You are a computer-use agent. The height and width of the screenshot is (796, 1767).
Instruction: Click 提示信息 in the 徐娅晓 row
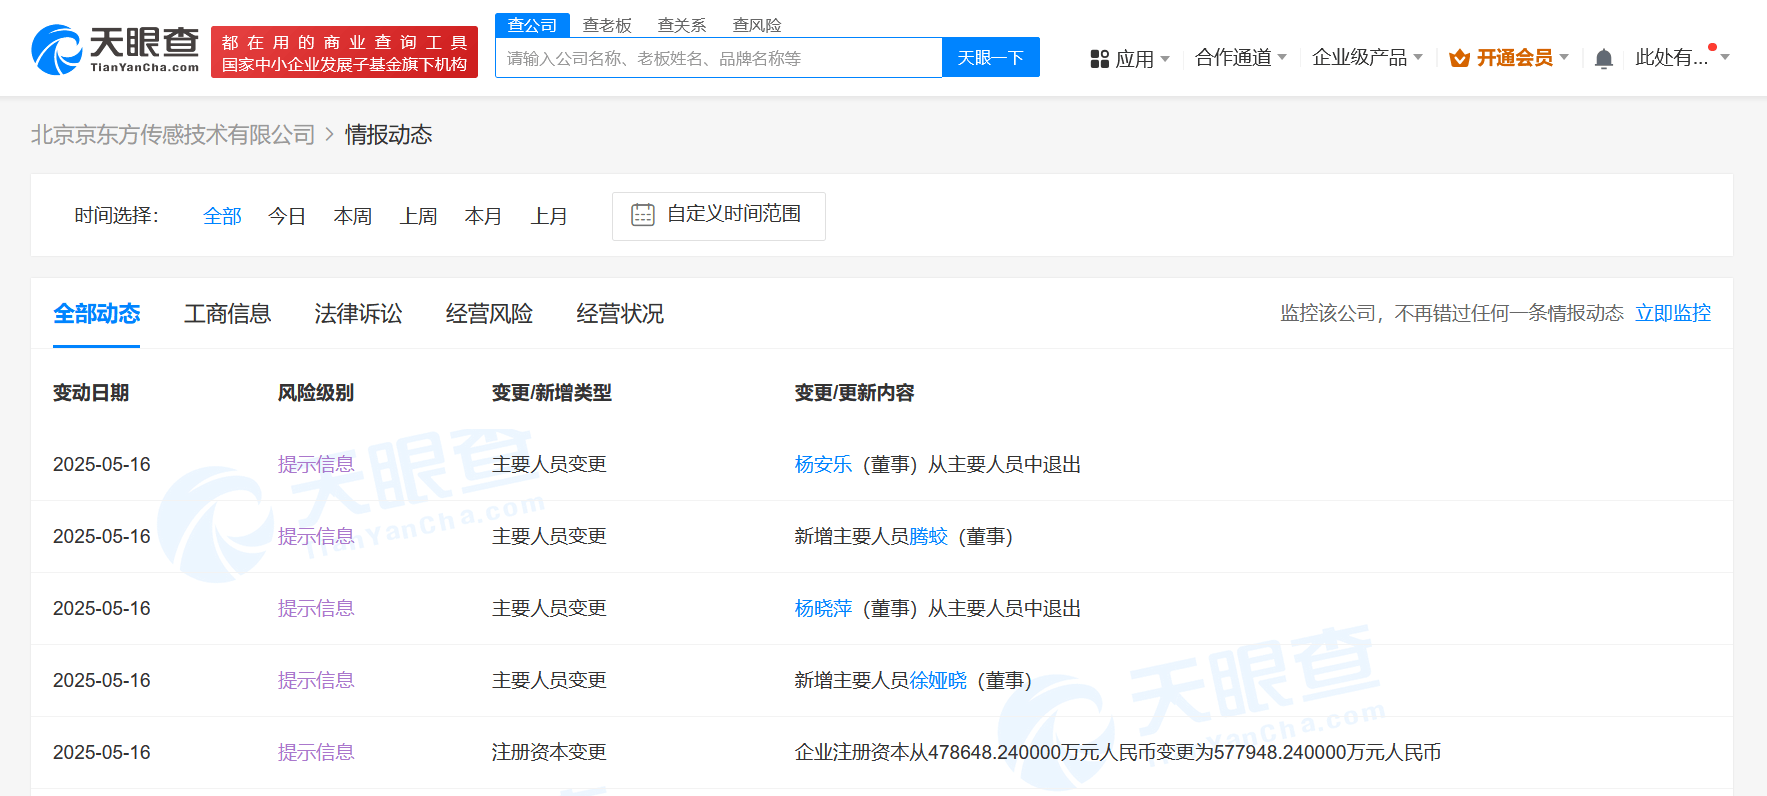316,680
